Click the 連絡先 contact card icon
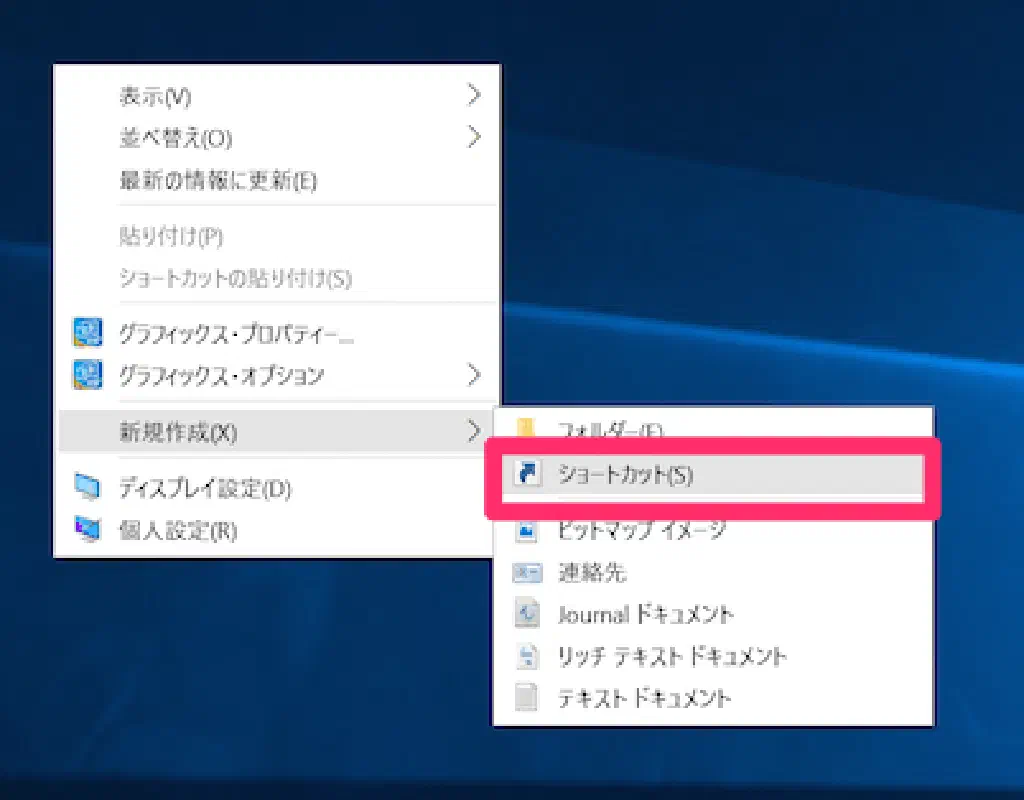This screenshot has height=800, width=1024. tap(527, 573)
